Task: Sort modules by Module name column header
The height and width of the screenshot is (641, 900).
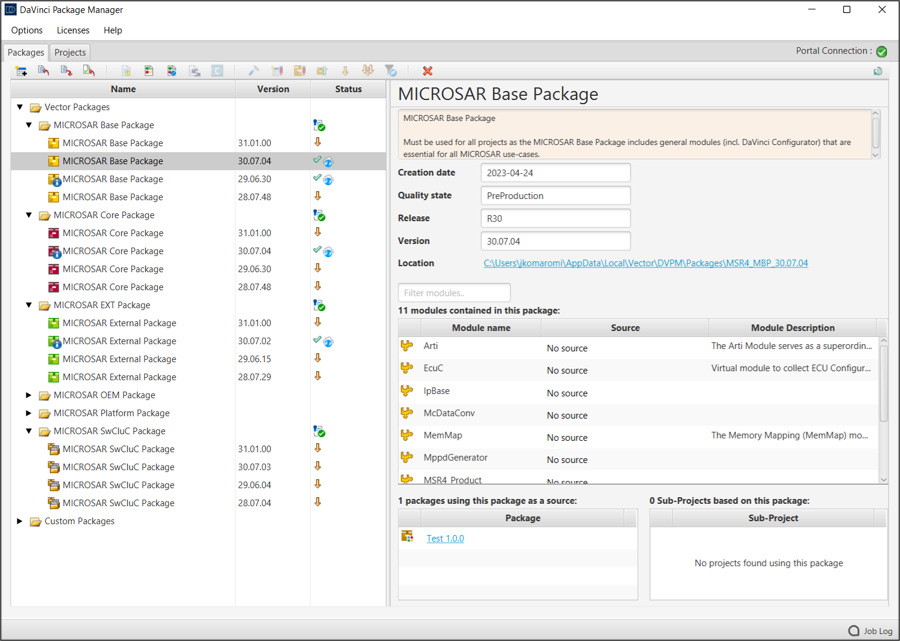Action: pyautogui.click(x=481, y=328)
